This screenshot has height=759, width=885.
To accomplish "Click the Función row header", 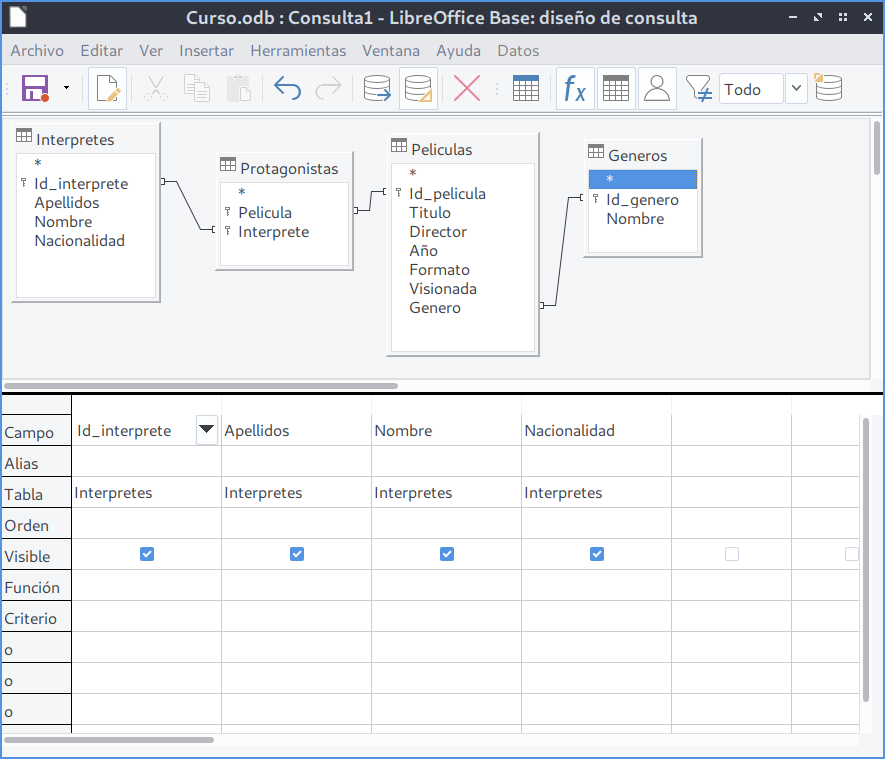I will (36, 587).
